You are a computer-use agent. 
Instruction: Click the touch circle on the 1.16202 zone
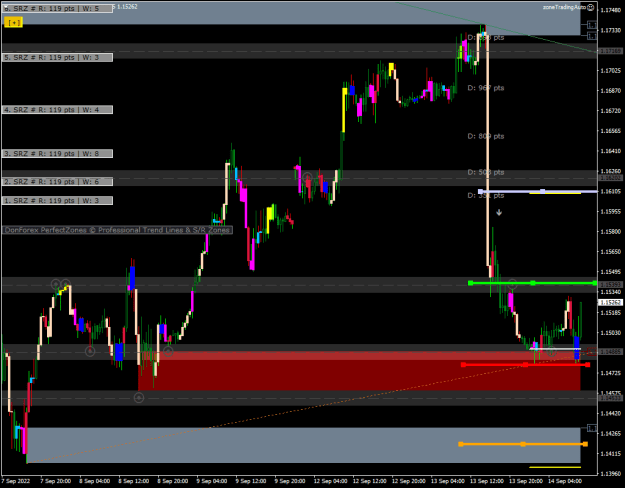point(307,177)
